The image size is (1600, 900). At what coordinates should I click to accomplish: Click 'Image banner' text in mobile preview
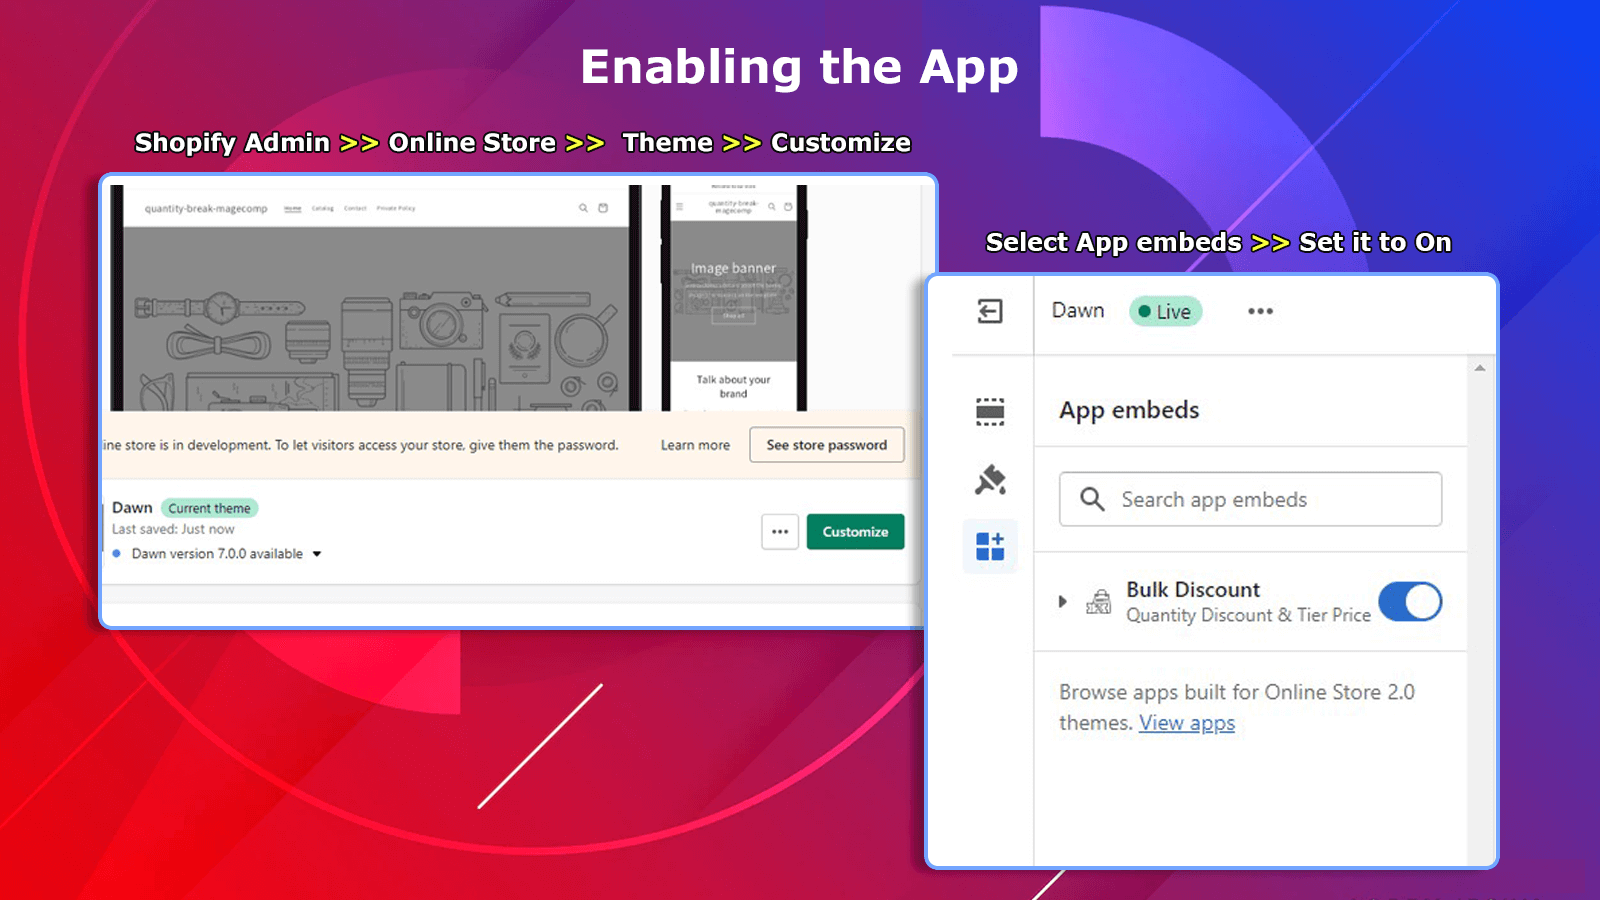(733, 268)
